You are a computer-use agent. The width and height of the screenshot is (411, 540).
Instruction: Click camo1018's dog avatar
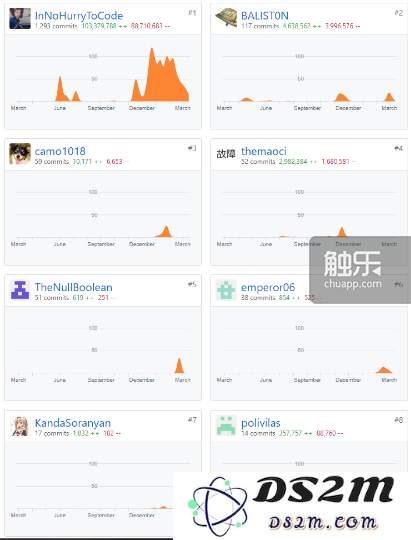[20, 154]
